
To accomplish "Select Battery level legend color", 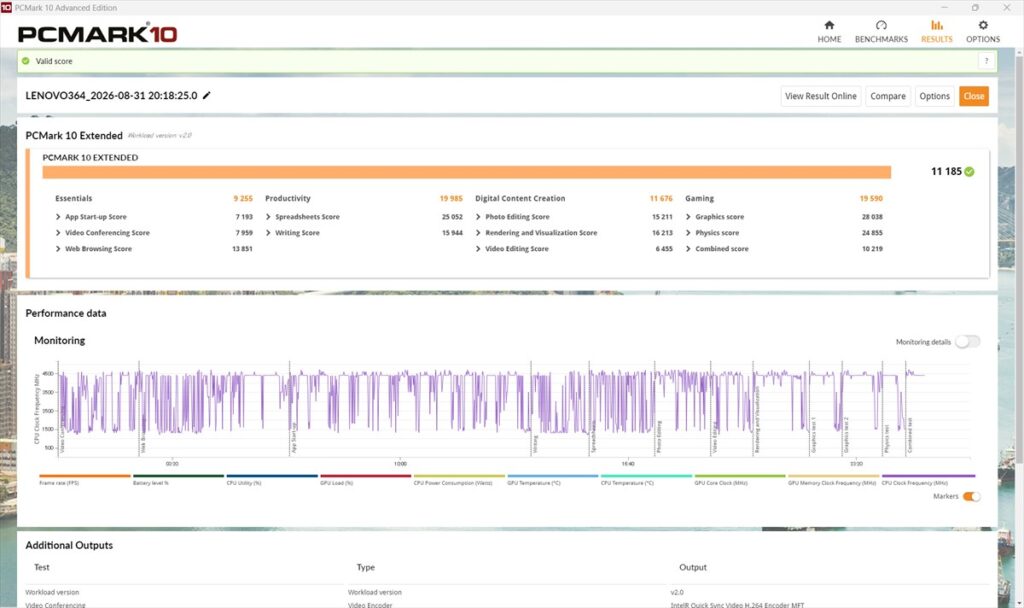I will pyautogui.click(x=178, y=476).
